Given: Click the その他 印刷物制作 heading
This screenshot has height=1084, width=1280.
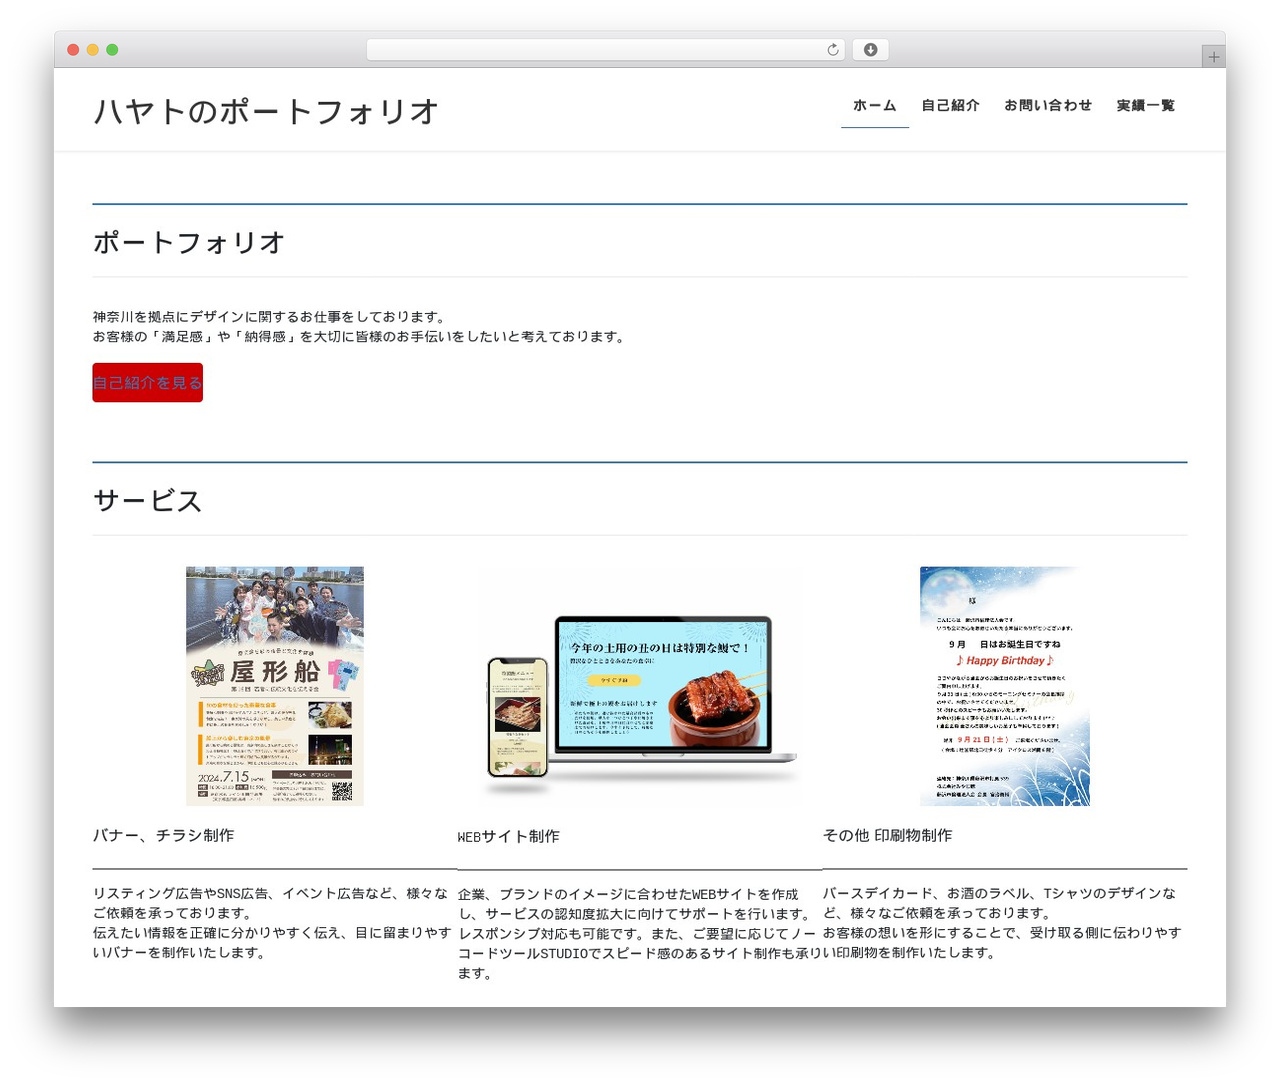Looking at the screenshot, I should [888, 836].
